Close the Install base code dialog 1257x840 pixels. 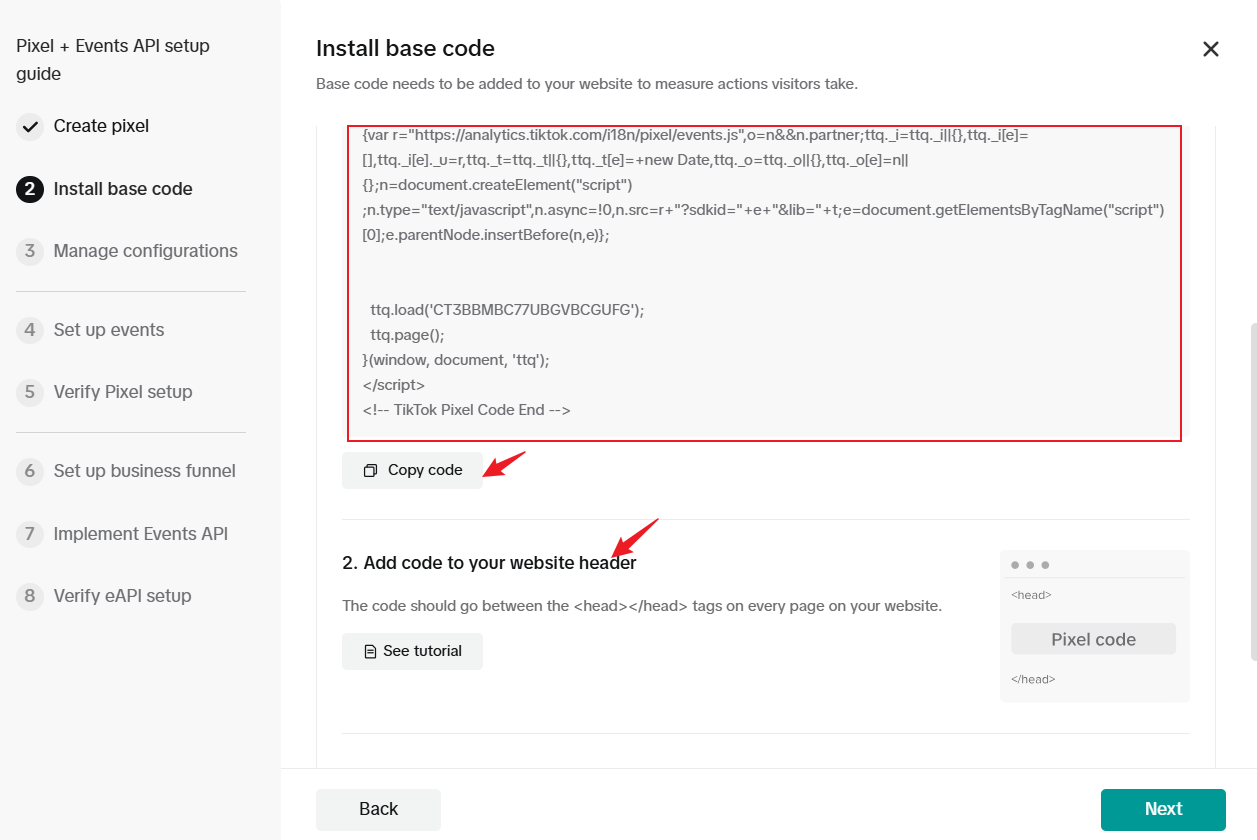tap(1210, 49)
